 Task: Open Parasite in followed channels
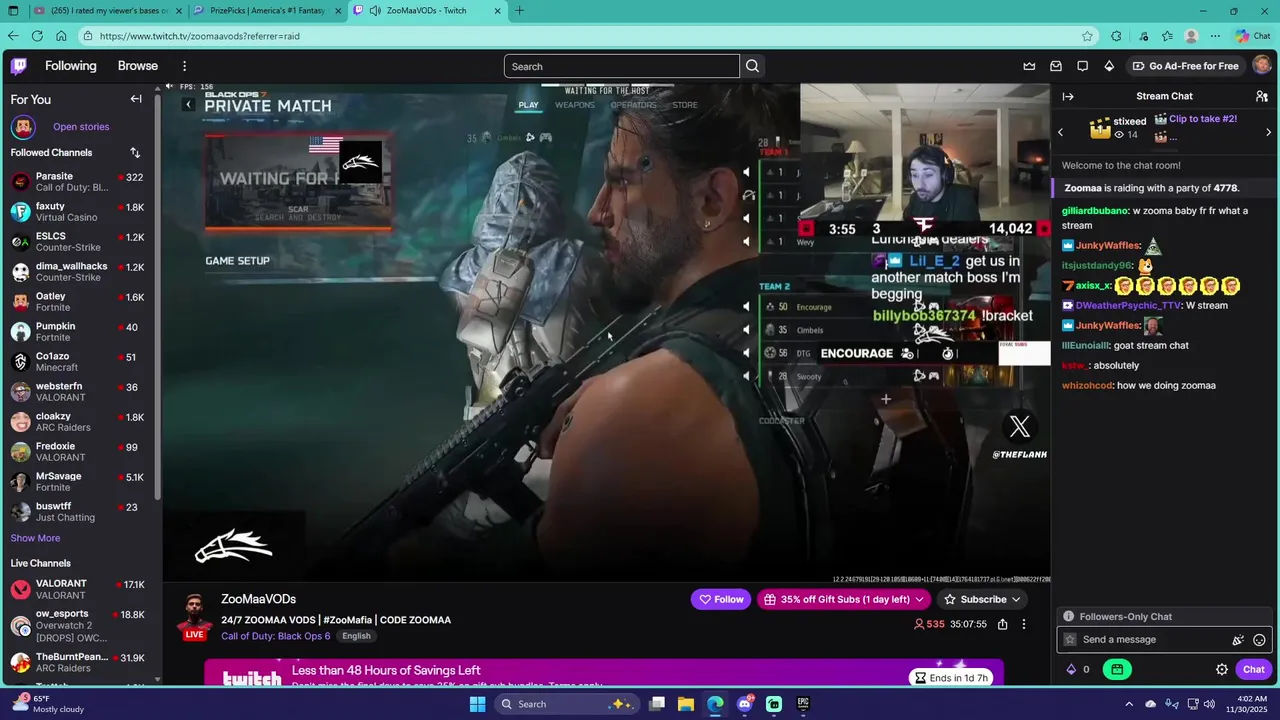click(77, 182)
